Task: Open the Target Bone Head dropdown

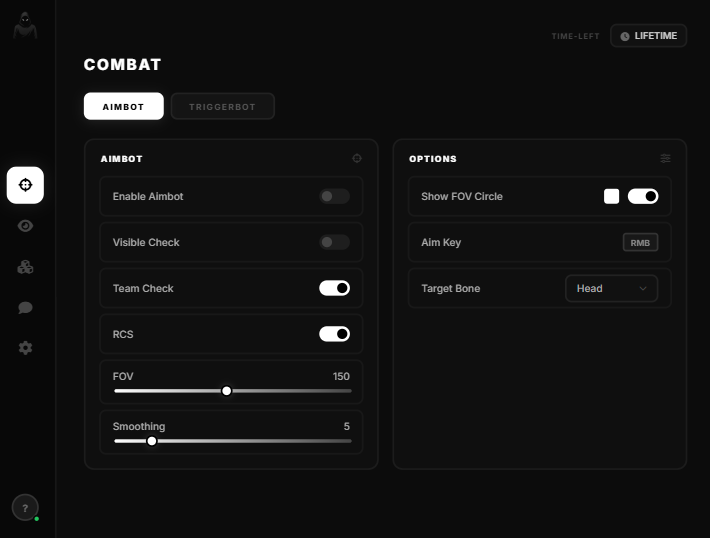Action: 611,288
